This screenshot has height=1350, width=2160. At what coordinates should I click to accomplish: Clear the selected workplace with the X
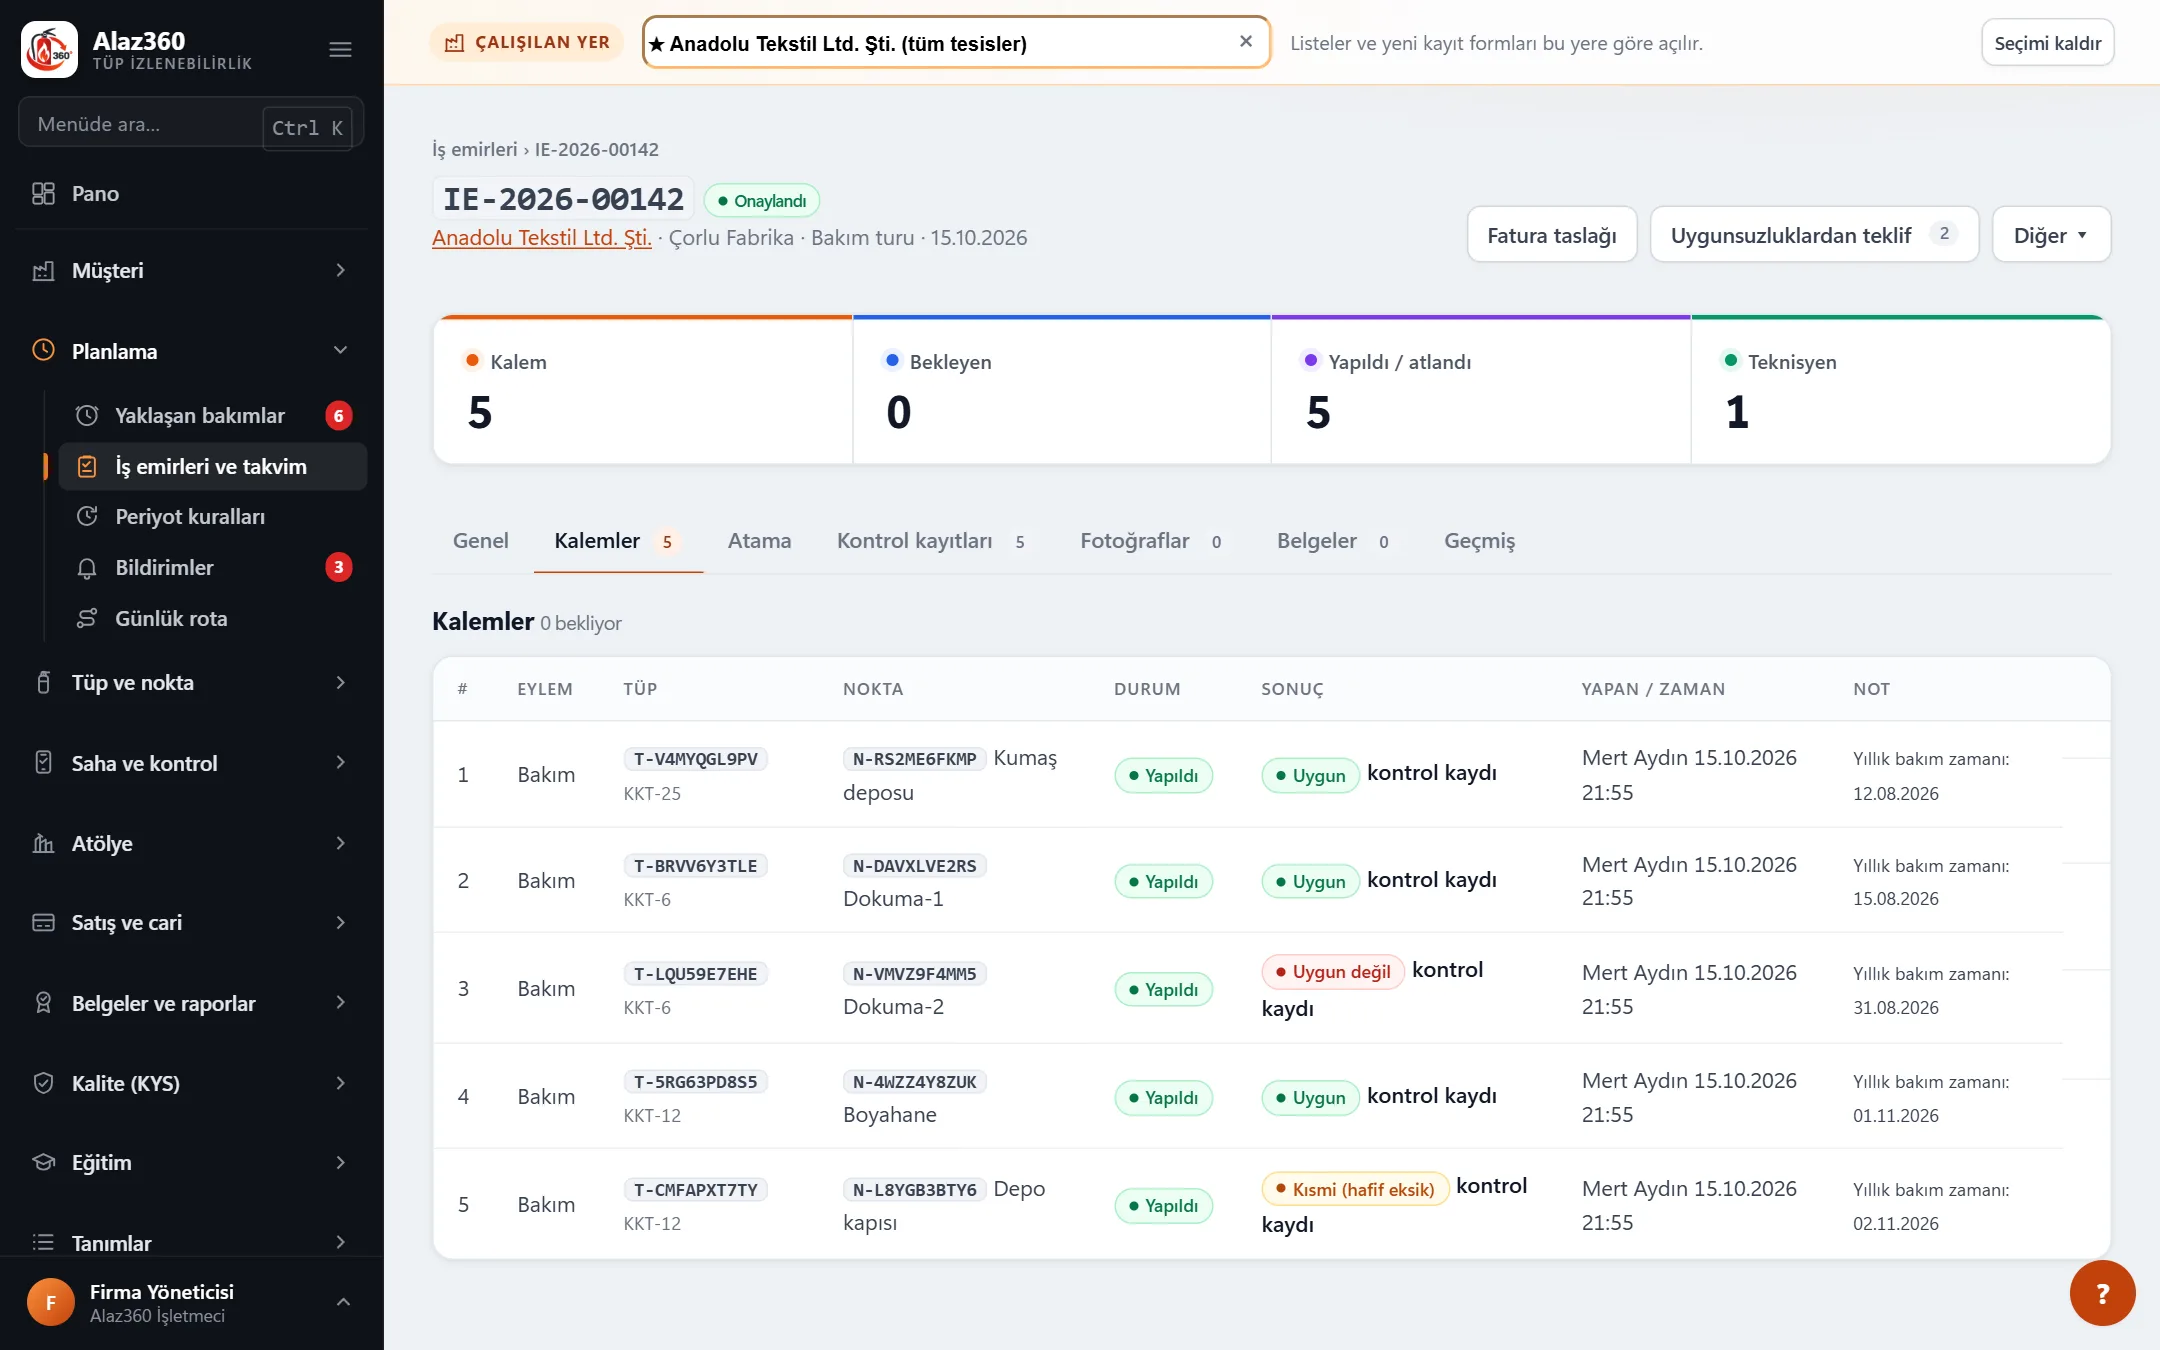pyautogui.click(x=1246, y=42)
